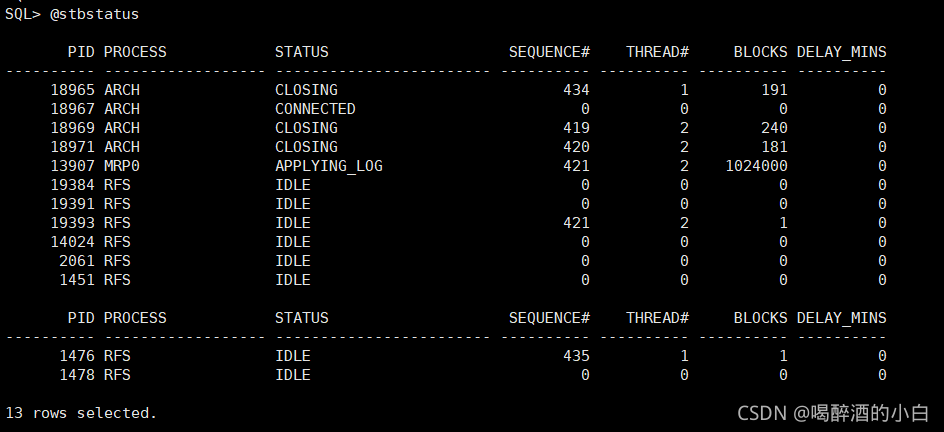This screenshot has height=432, width=944.
Task: Click PID value 18965
Action: pyautogui.click(x=72, y=90)
